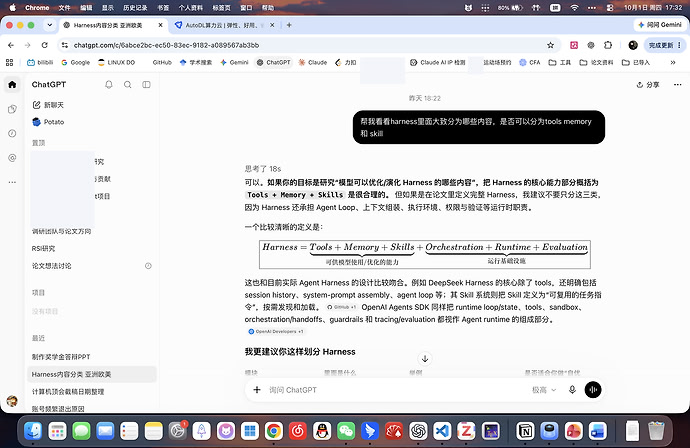Open the OpenAI Developers +1 citation
690x448 pixels.
[275, 331]
